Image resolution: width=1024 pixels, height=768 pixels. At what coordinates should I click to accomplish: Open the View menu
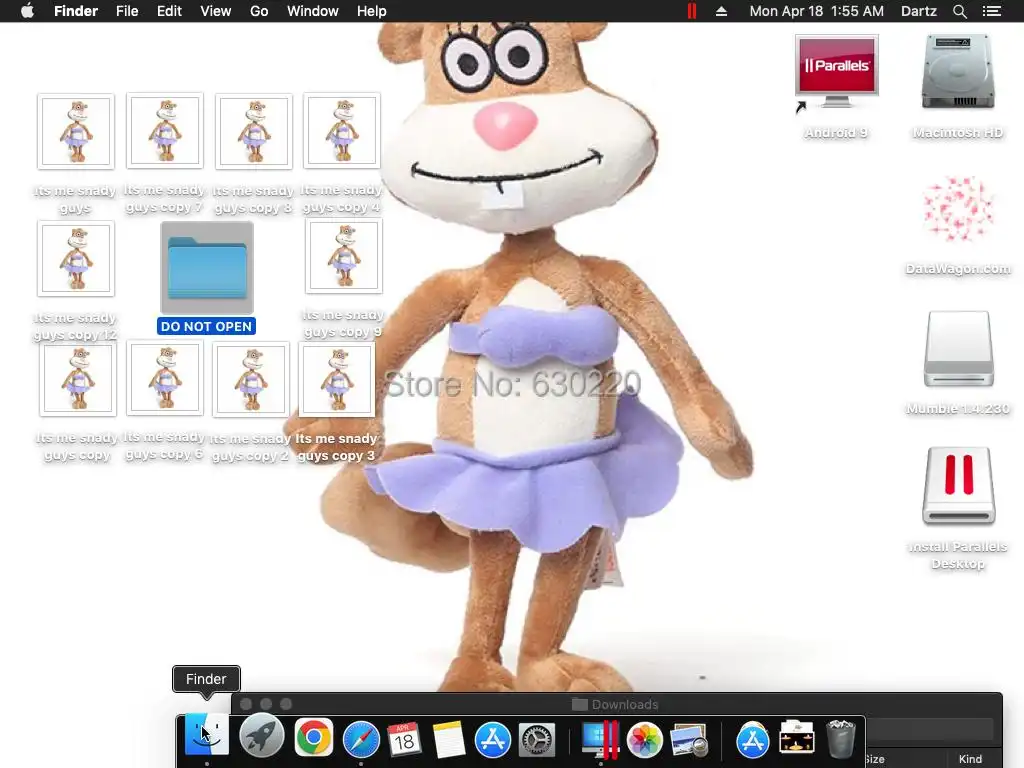(216, 11)
